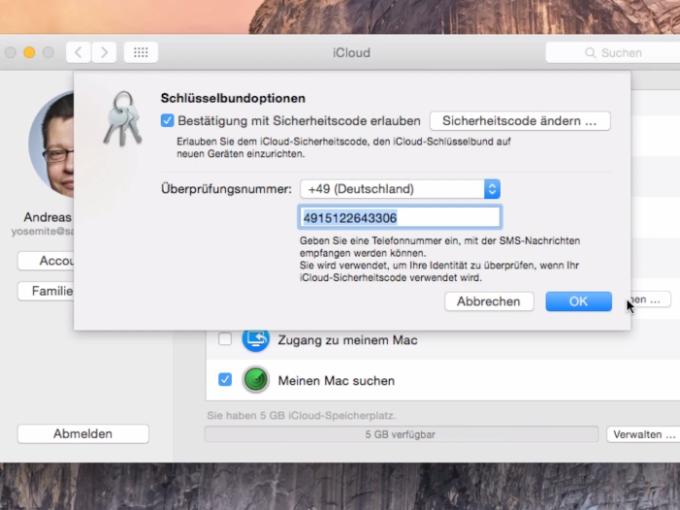Click the Suchen search field
The image size is (680, 510).
[x=613, y=53]
